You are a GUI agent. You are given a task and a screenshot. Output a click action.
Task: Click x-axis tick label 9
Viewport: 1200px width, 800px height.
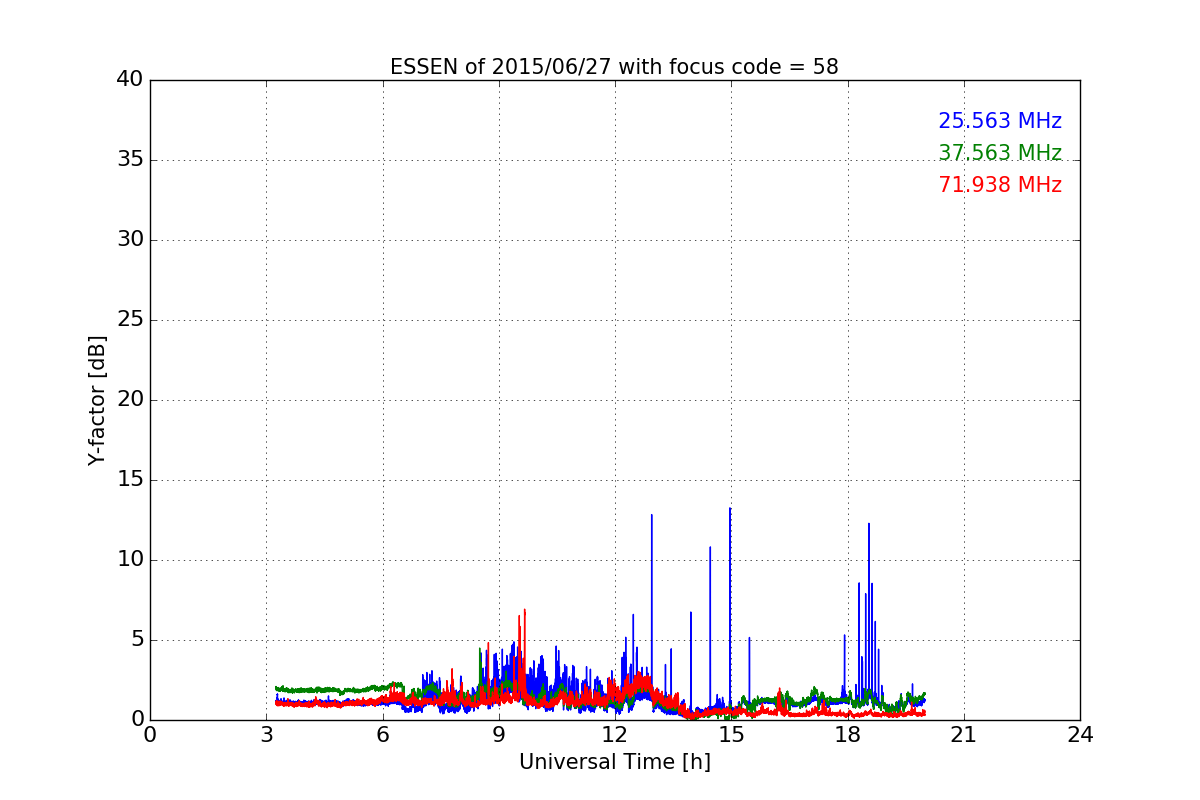pyautogui.click(x=499, y=735)
